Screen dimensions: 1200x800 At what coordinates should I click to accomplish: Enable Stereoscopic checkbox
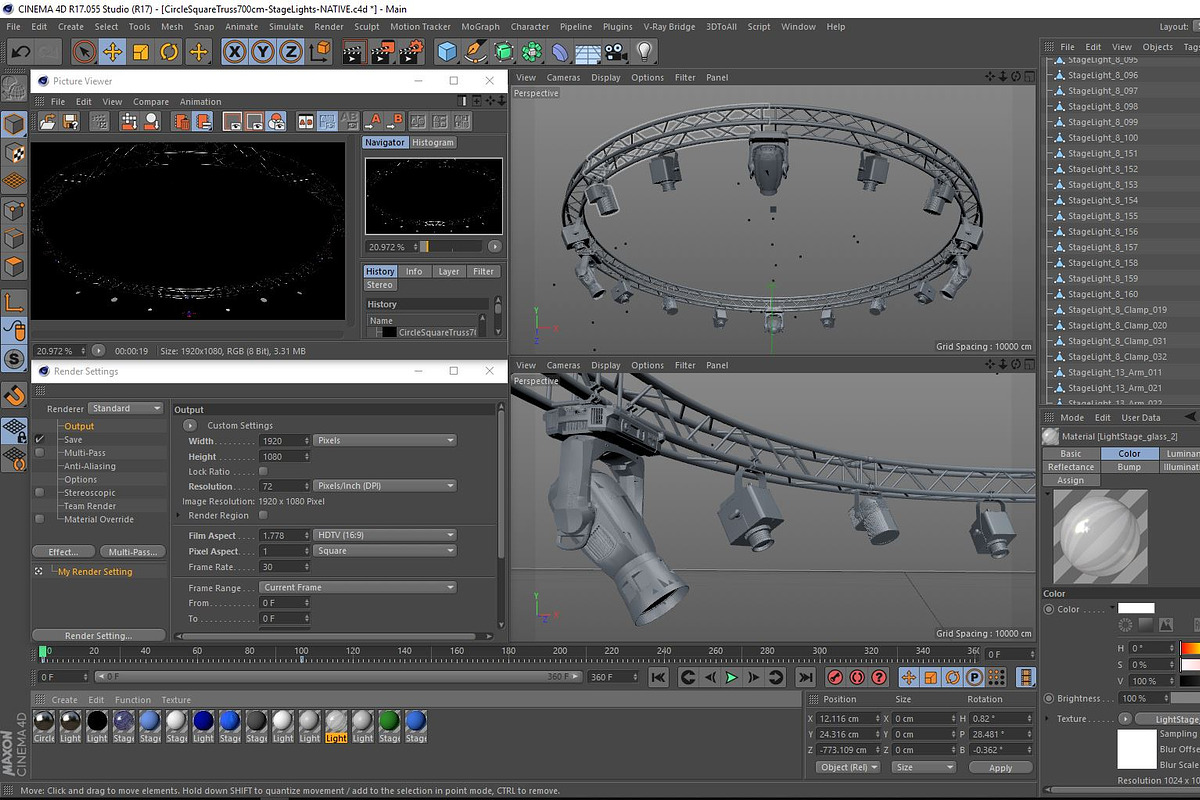[x=40, y=492]
